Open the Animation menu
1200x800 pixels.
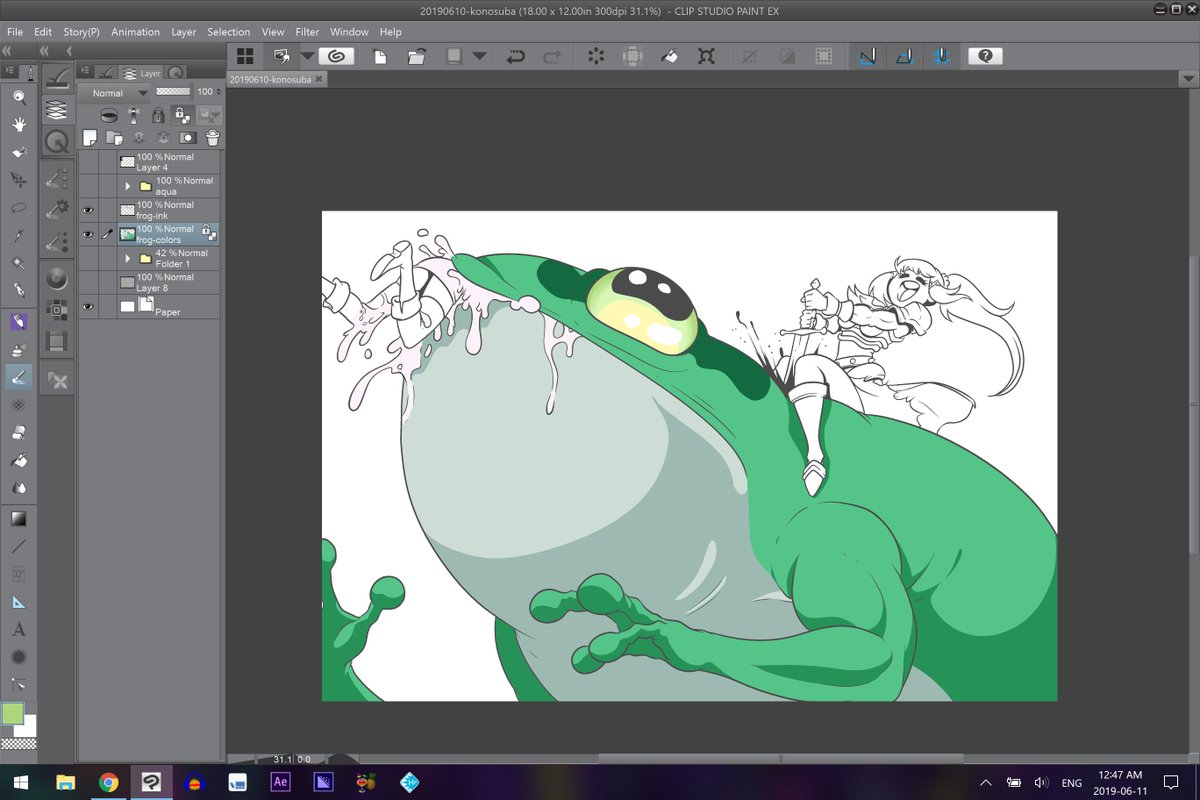pyautogui.click(x=135, y=32)
